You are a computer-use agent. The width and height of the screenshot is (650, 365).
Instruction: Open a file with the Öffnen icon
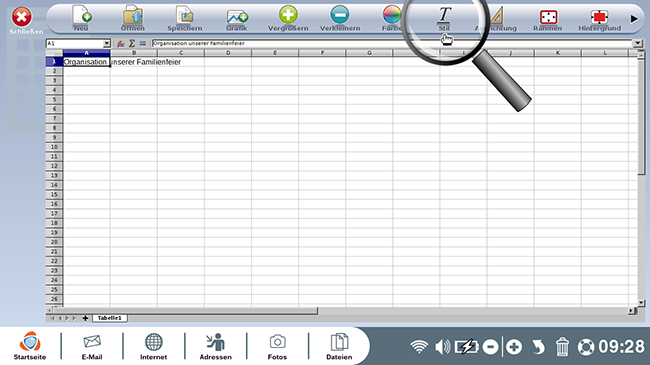(x=133, y=17)
